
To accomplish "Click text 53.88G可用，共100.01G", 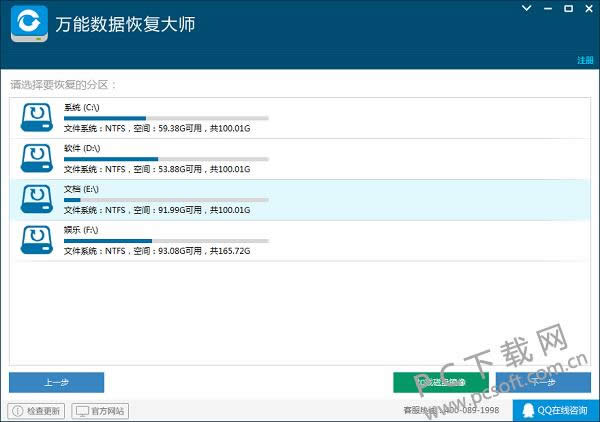I will coord(204,169).
